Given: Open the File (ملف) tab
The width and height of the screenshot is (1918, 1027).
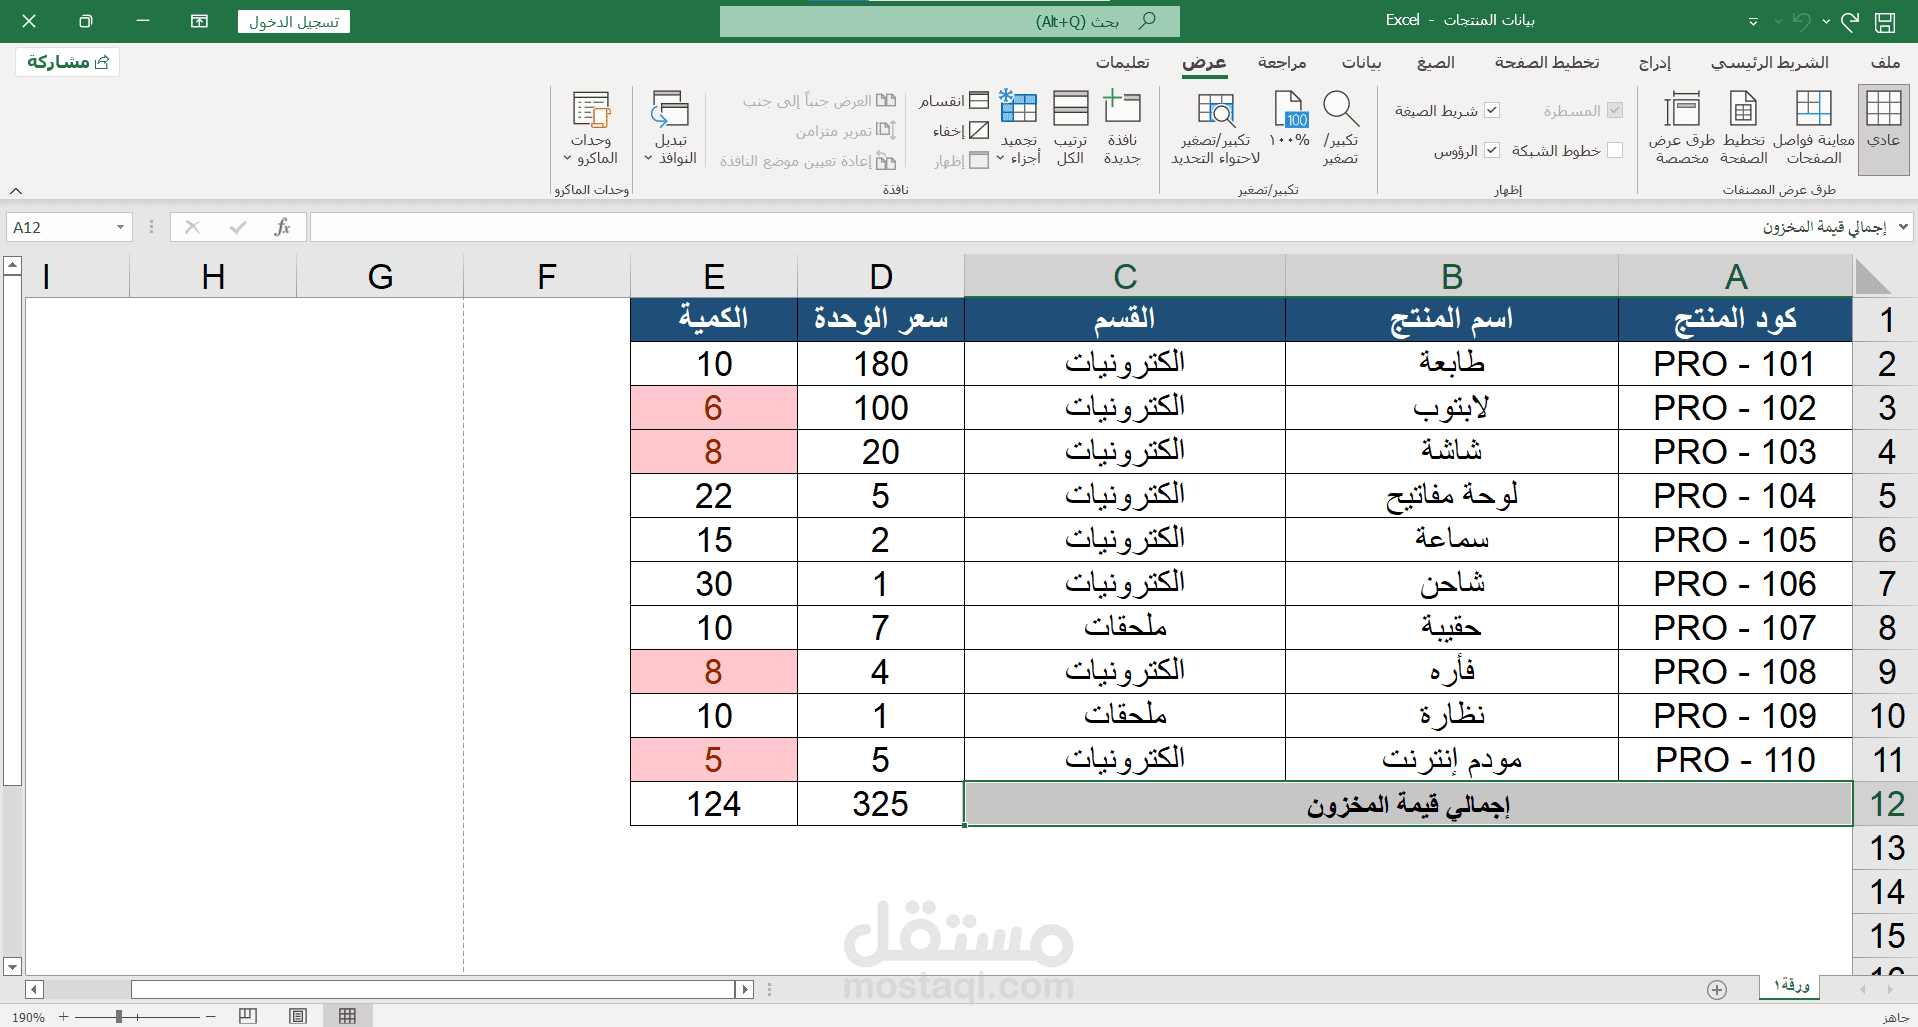Looking at the screenshot, I should click(1885, 62).
